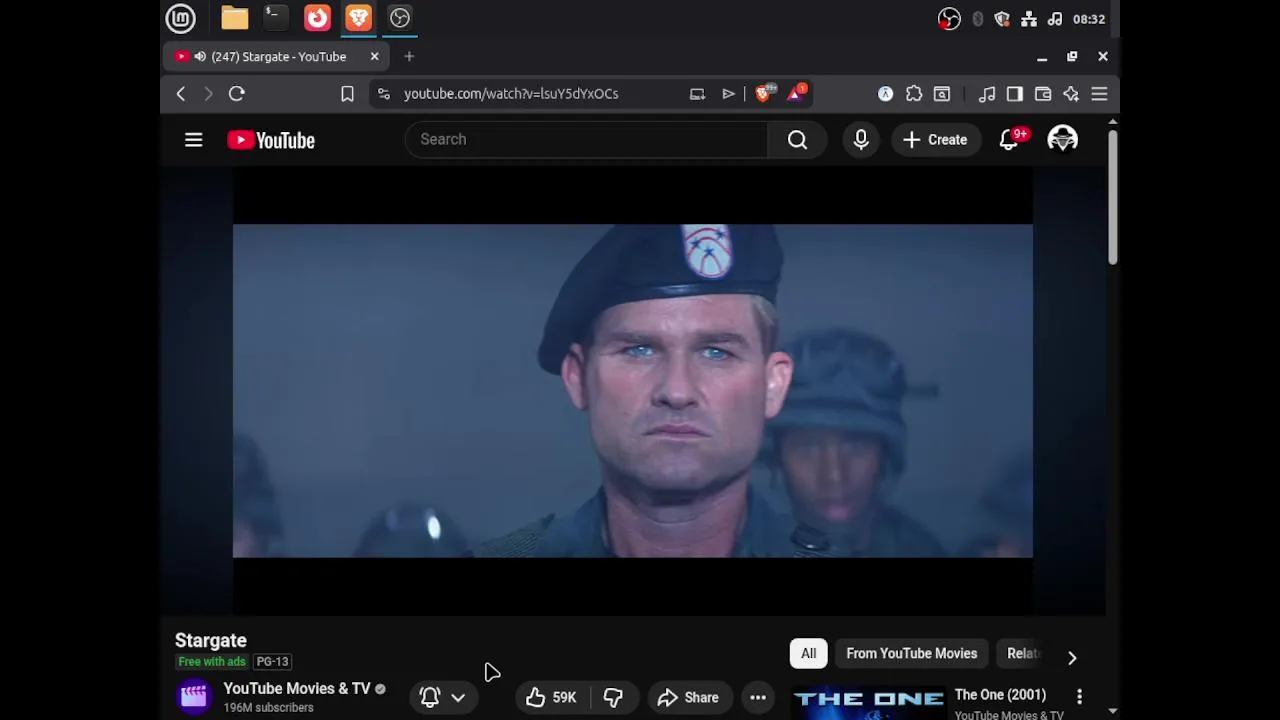View site information next to the URL
Screen dimensions: 1280x720
384,93
